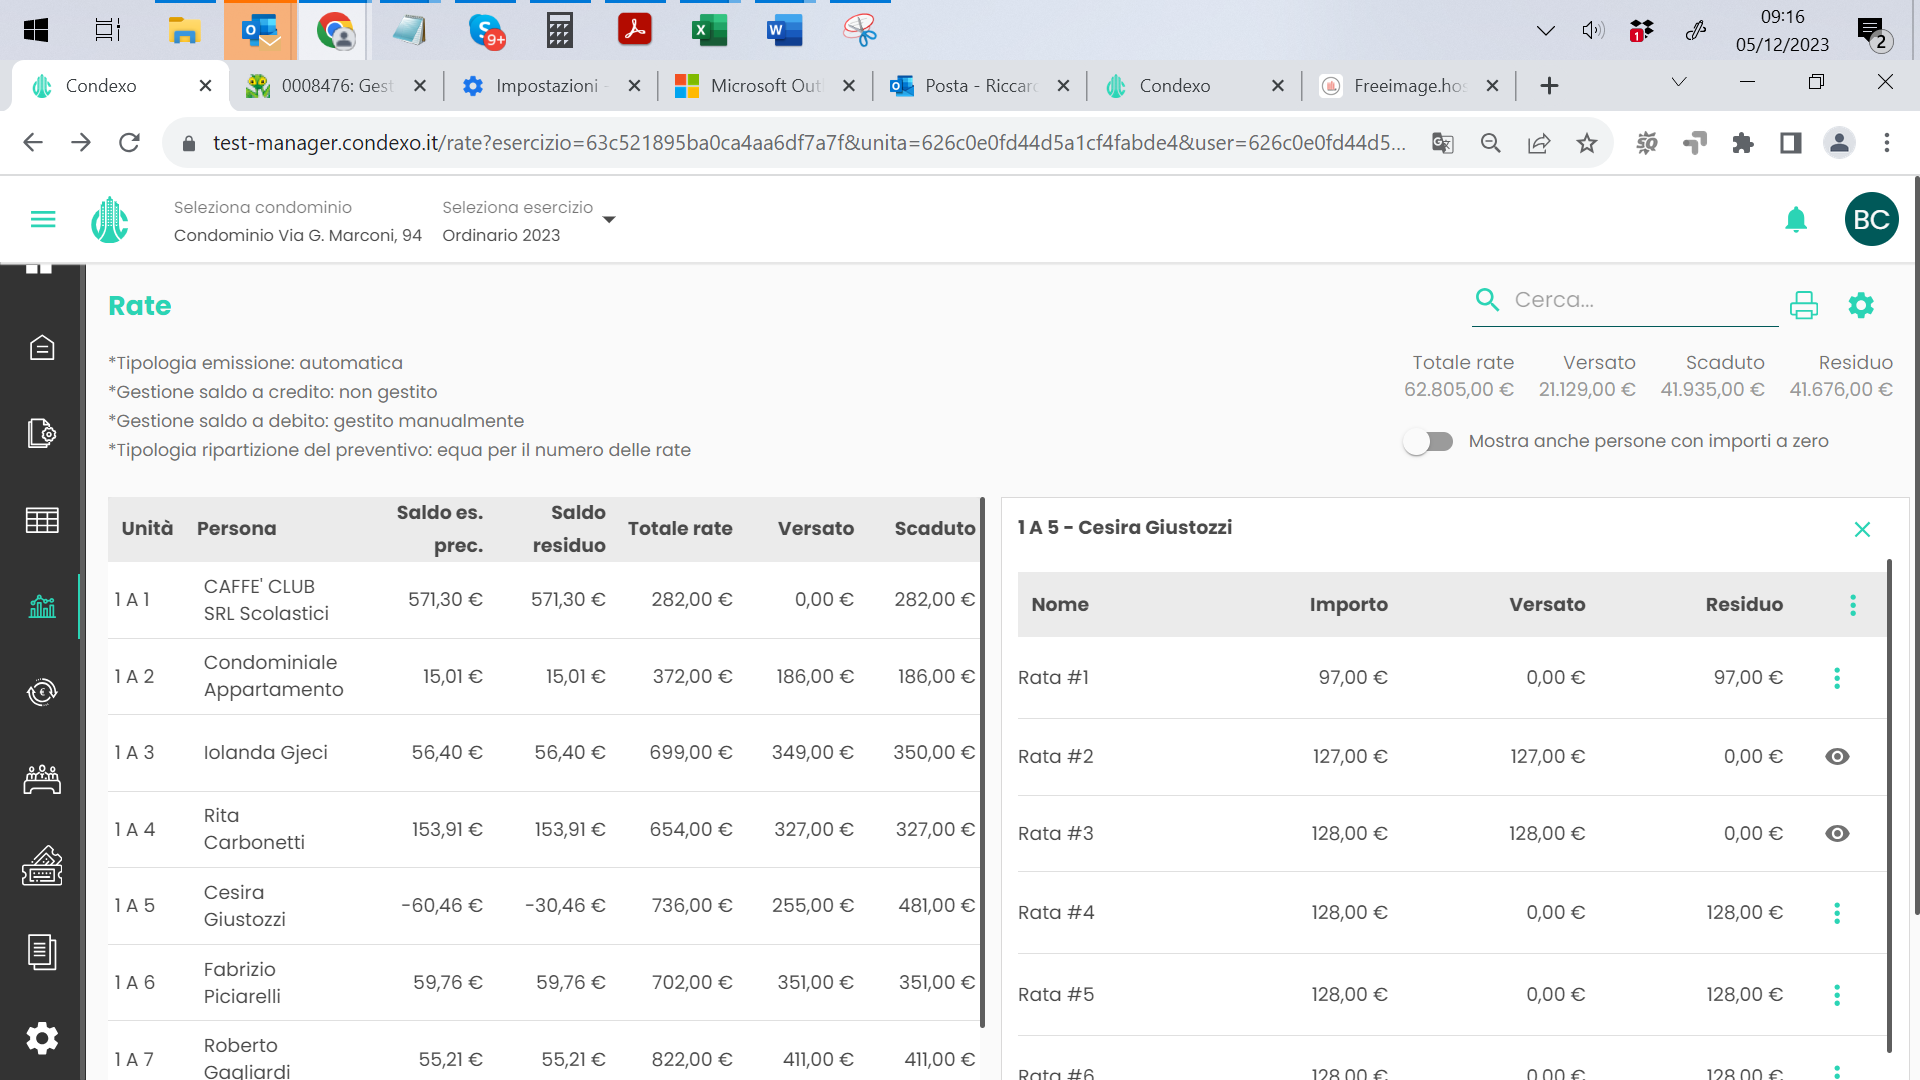Open the notifications bell

tap(1796, 219)
